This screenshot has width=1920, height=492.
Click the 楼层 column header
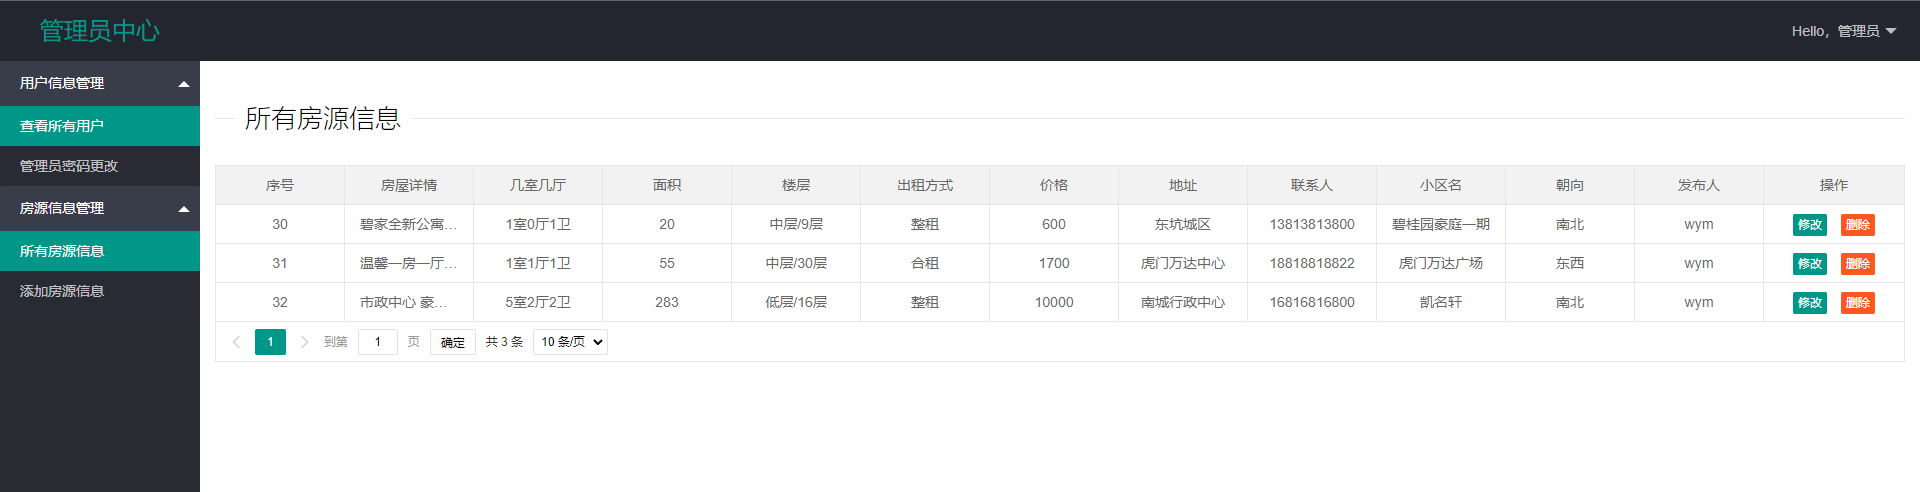[796, 185]
